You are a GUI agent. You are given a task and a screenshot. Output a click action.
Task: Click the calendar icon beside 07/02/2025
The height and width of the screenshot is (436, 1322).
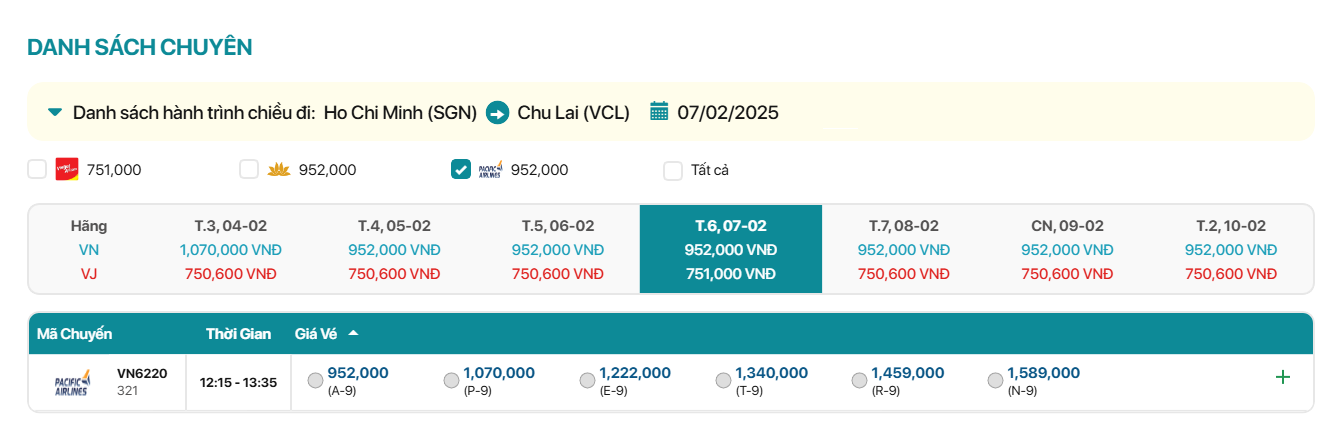659,111
